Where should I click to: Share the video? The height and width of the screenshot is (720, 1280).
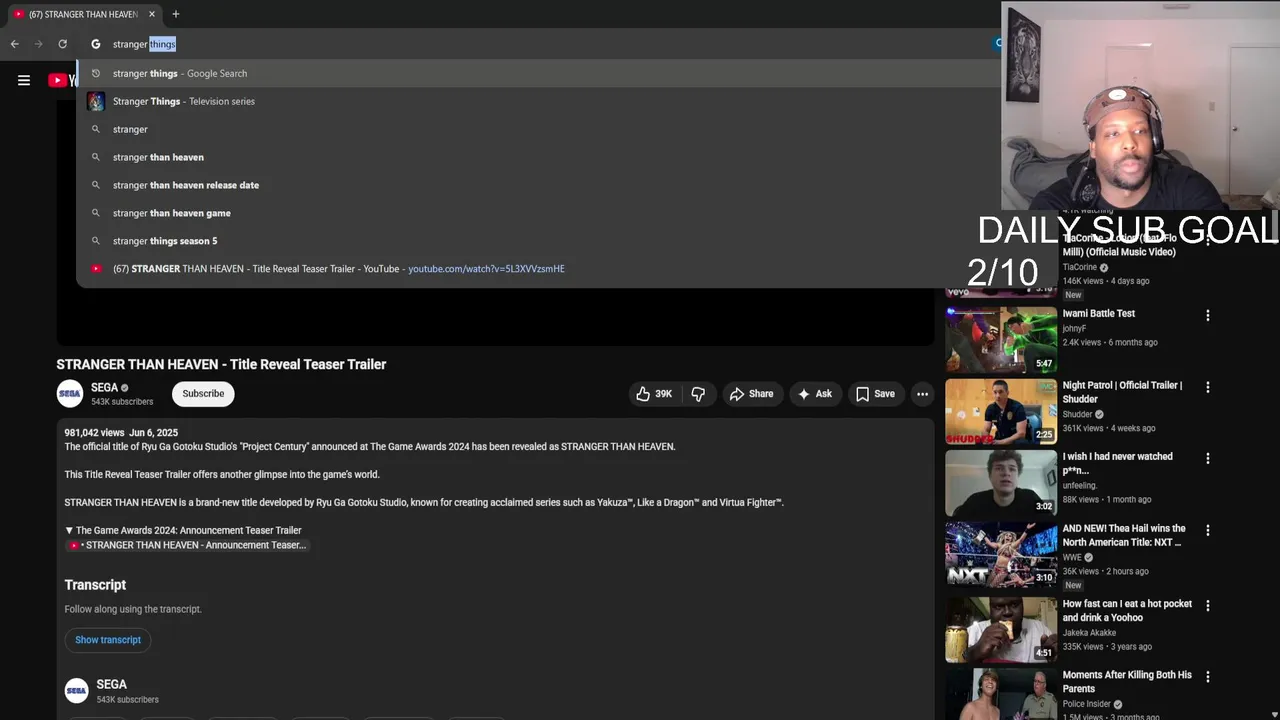[x=751, y=394]
